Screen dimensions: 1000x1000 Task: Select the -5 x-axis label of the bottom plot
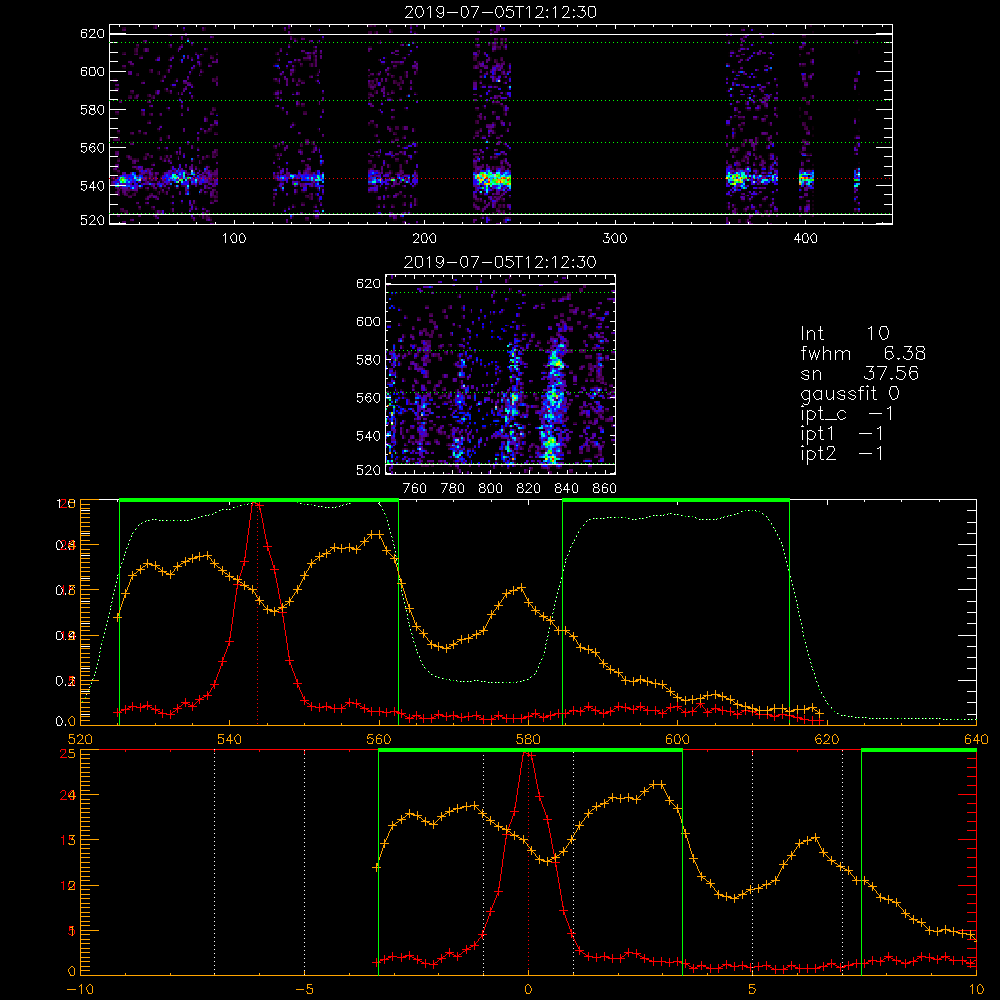(304, 989)
